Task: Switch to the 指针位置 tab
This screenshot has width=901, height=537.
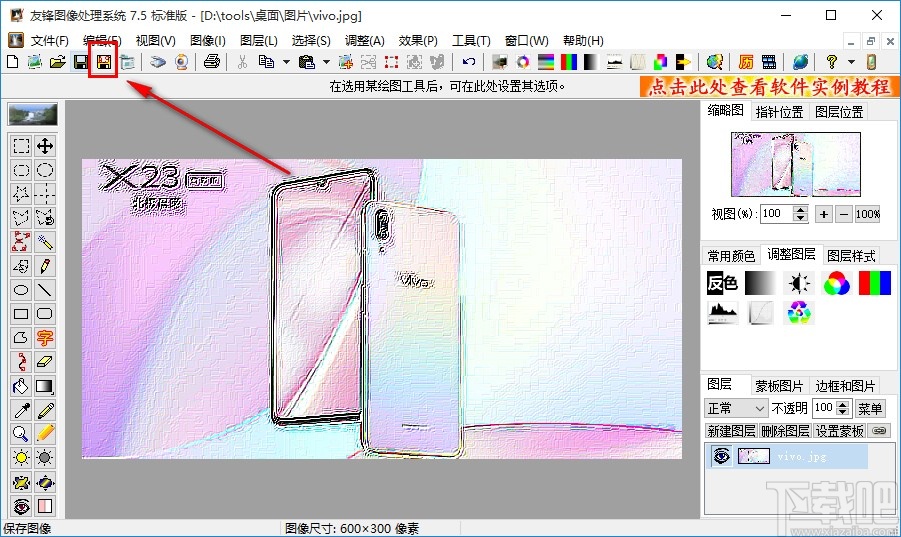Action: coord(779,112)
